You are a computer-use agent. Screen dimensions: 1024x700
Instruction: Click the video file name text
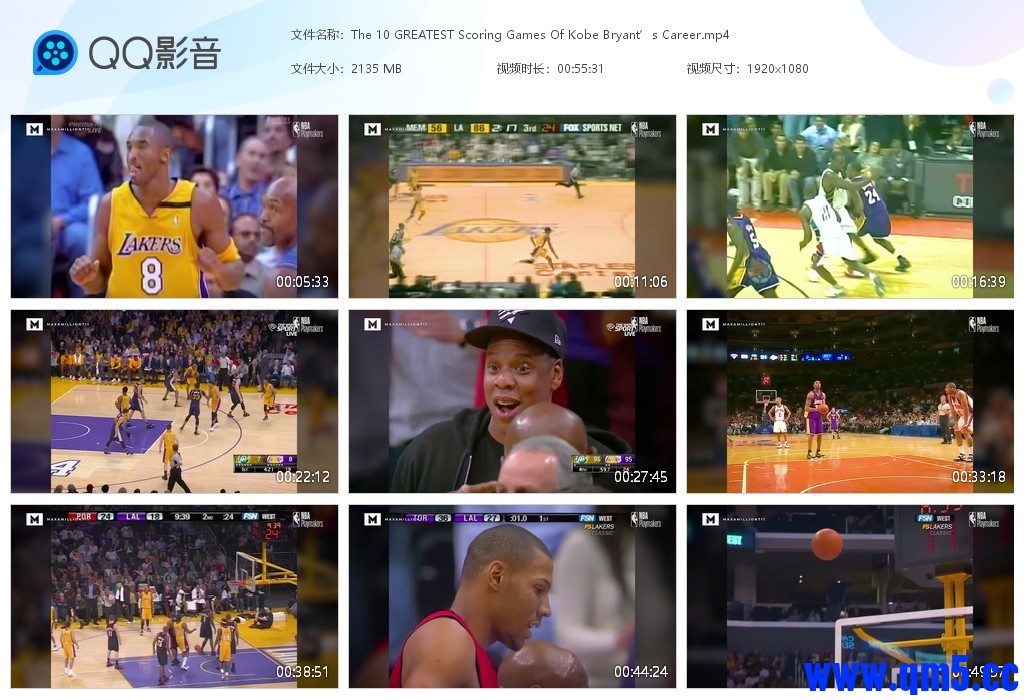(x=540, y=35)
